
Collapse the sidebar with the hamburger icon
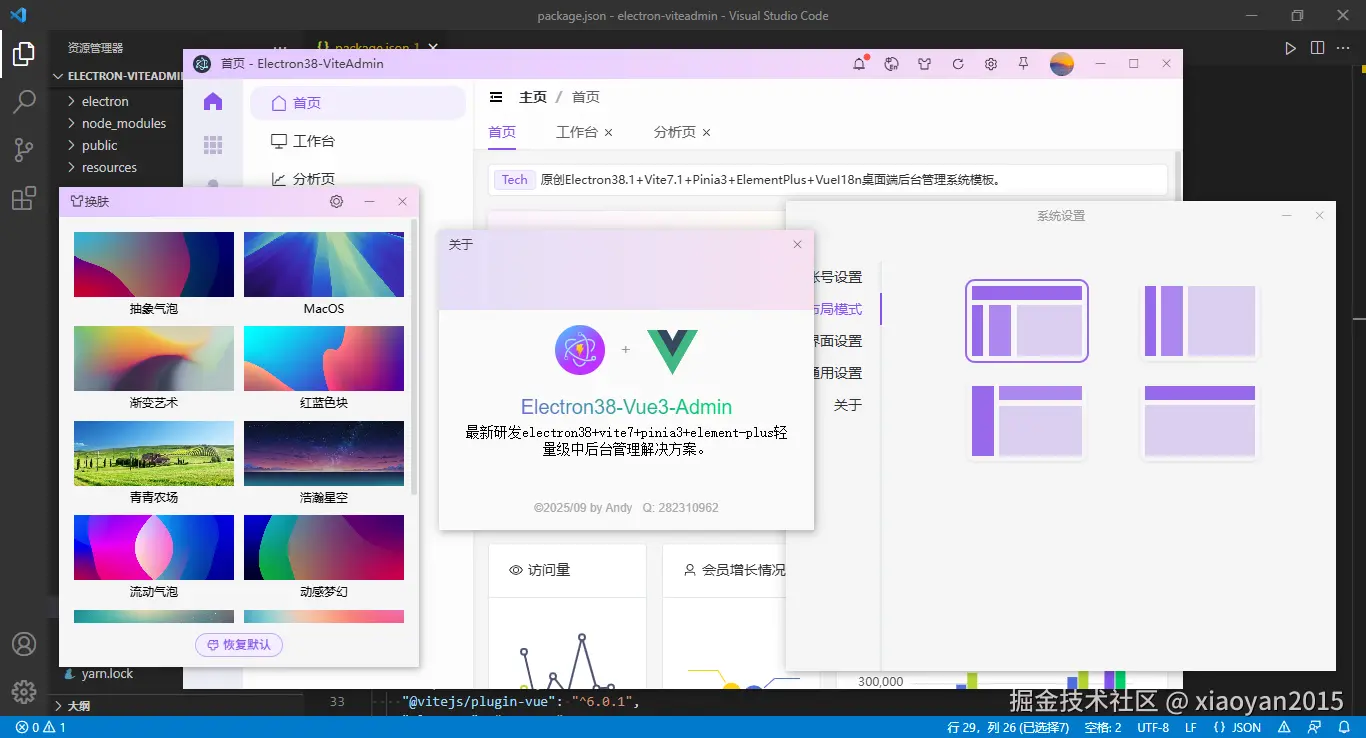(497, 96)
